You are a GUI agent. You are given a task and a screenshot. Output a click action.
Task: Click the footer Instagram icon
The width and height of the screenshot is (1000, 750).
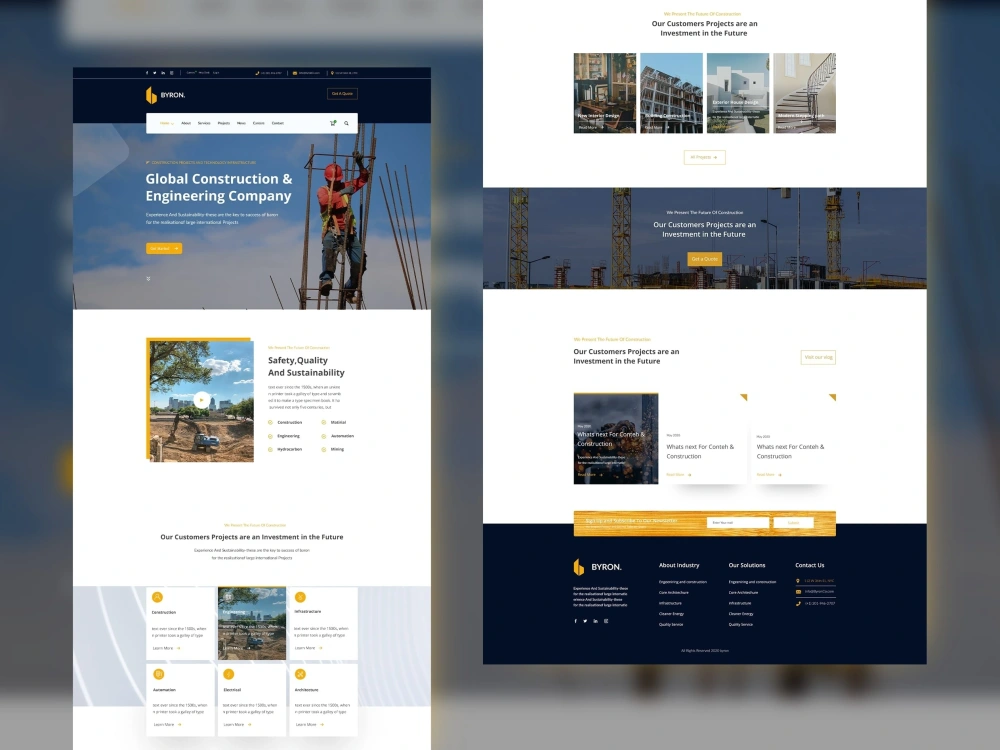pos(606,621)
